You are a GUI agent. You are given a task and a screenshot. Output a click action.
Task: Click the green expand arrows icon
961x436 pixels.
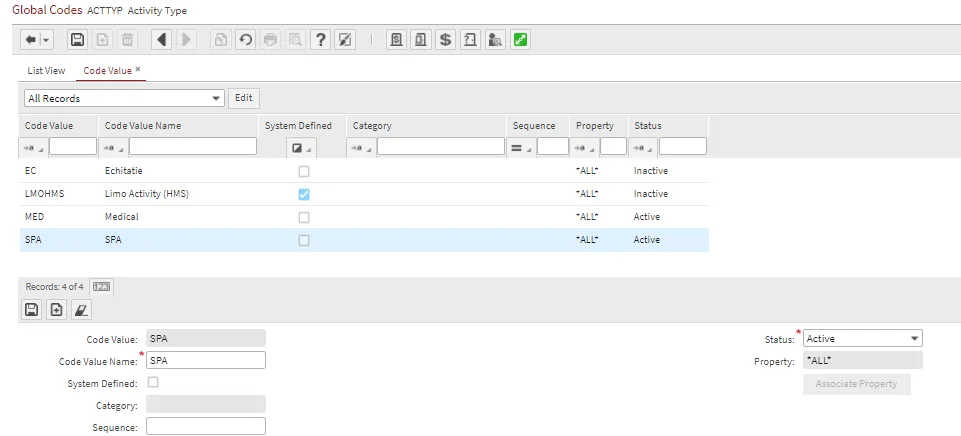tap(520, 40)
